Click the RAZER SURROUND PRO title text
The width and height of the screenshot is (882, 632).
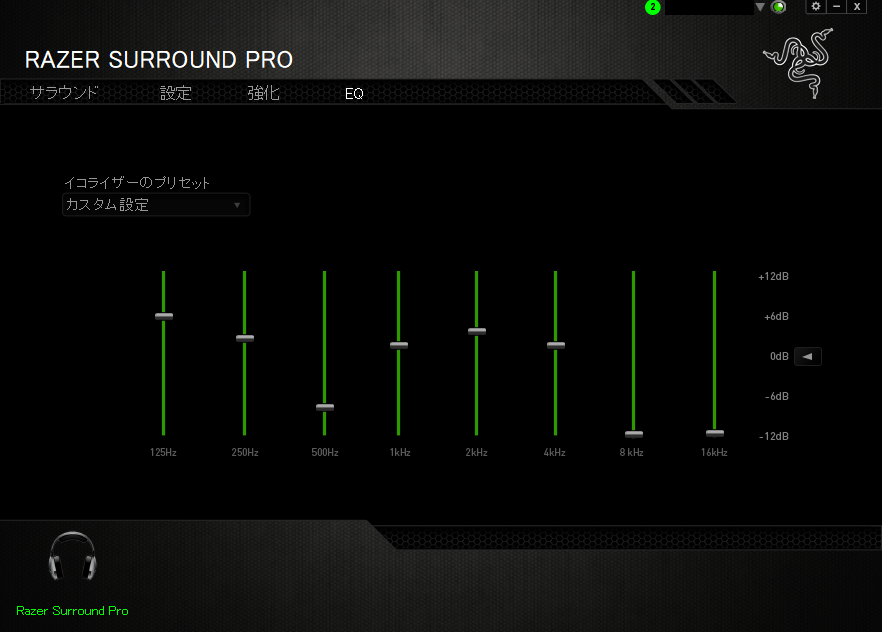pos(159,60)
